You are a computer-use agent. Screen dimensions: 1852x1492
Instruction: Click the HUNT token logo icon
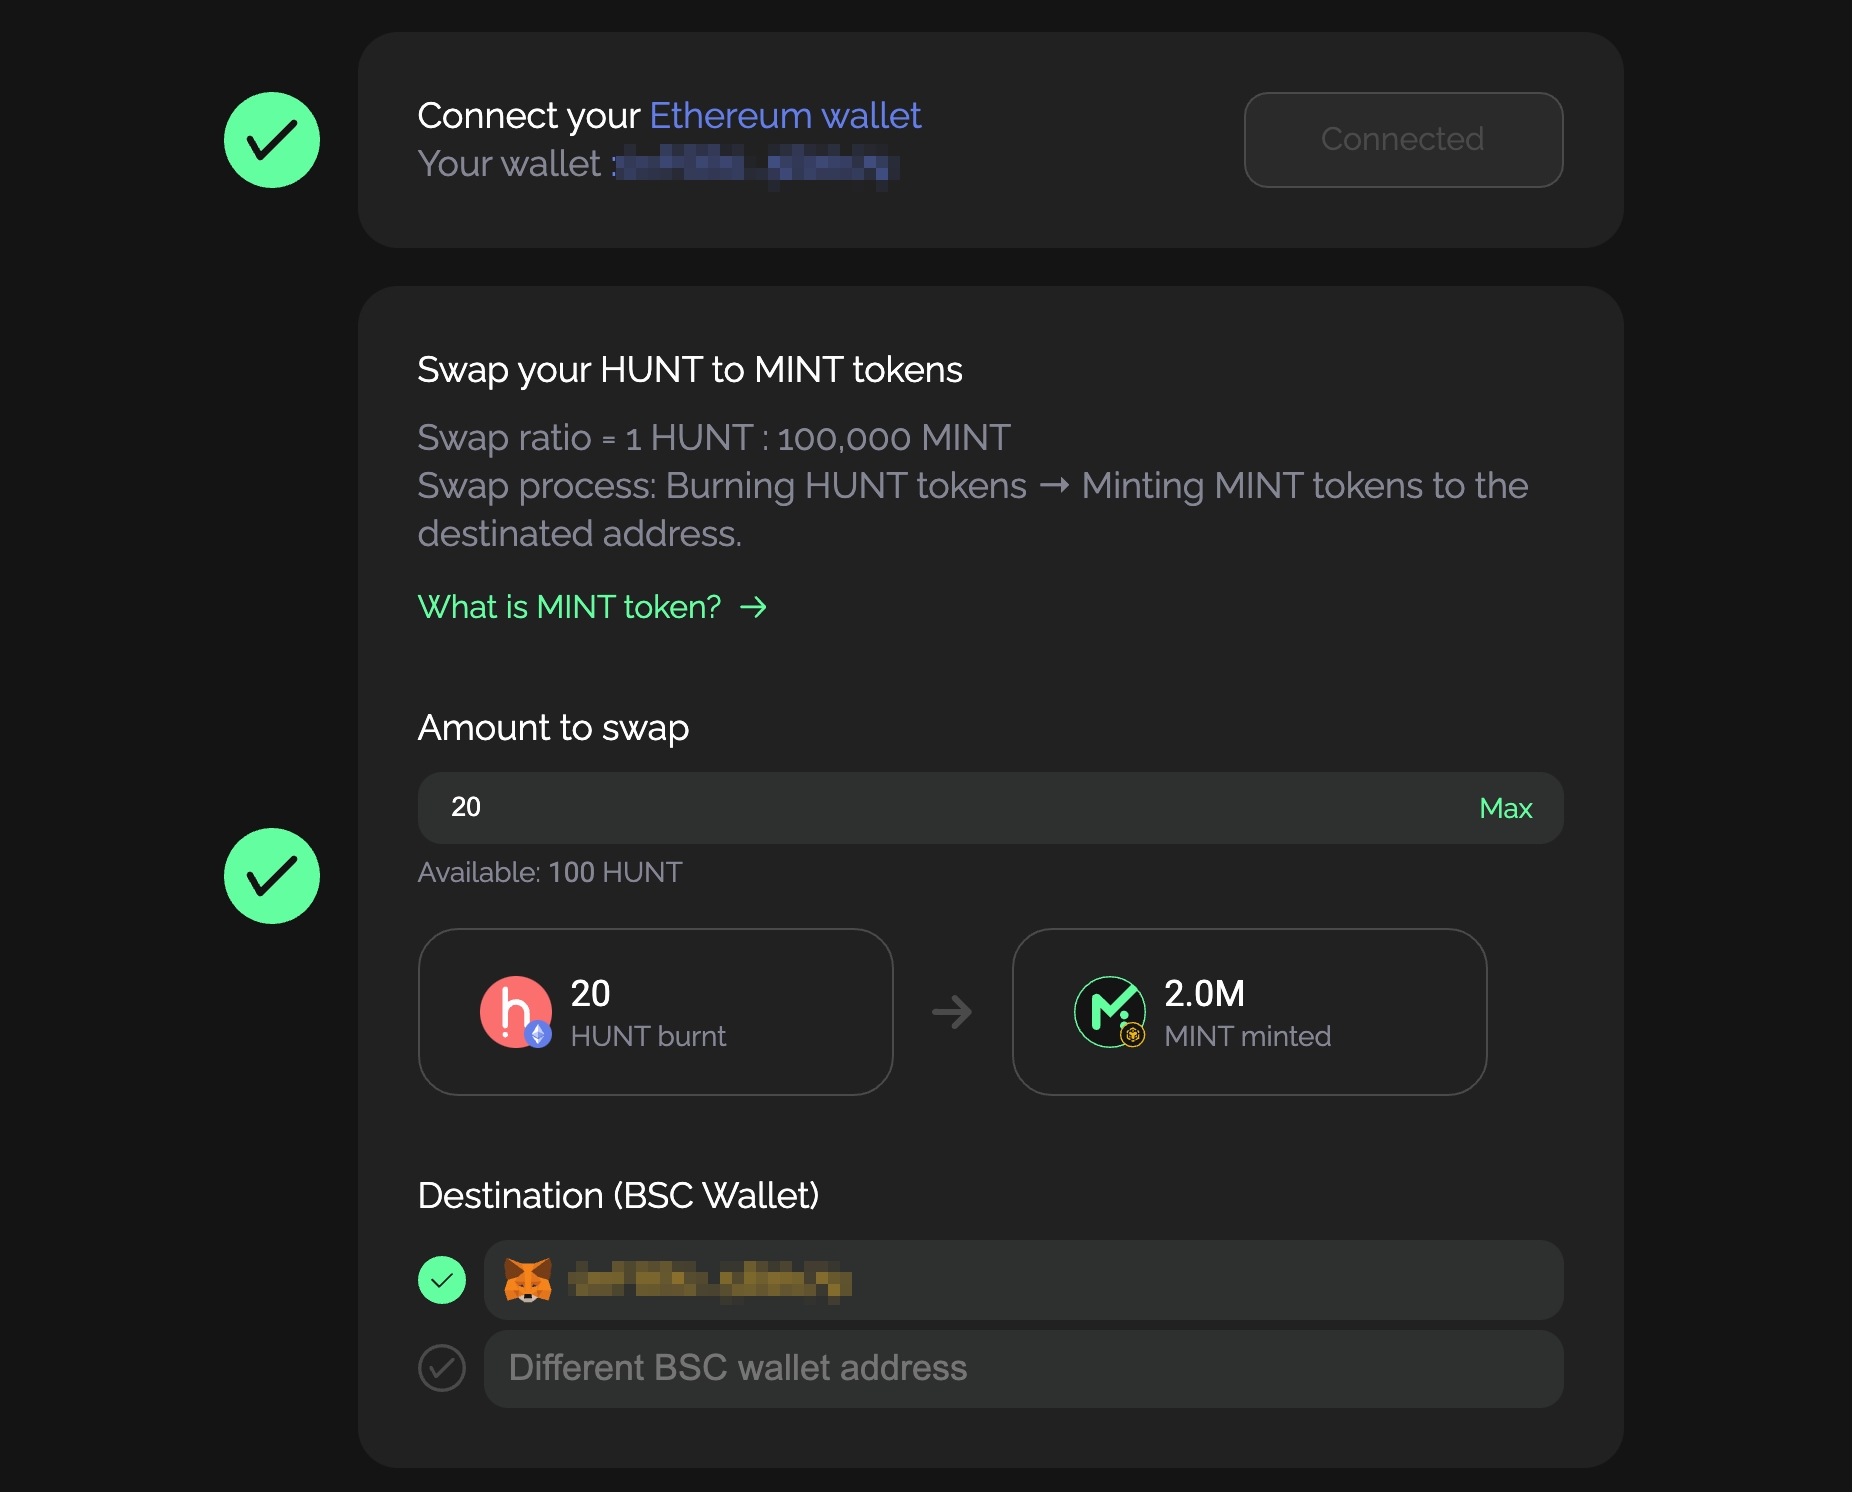[x=515, y=1012]
